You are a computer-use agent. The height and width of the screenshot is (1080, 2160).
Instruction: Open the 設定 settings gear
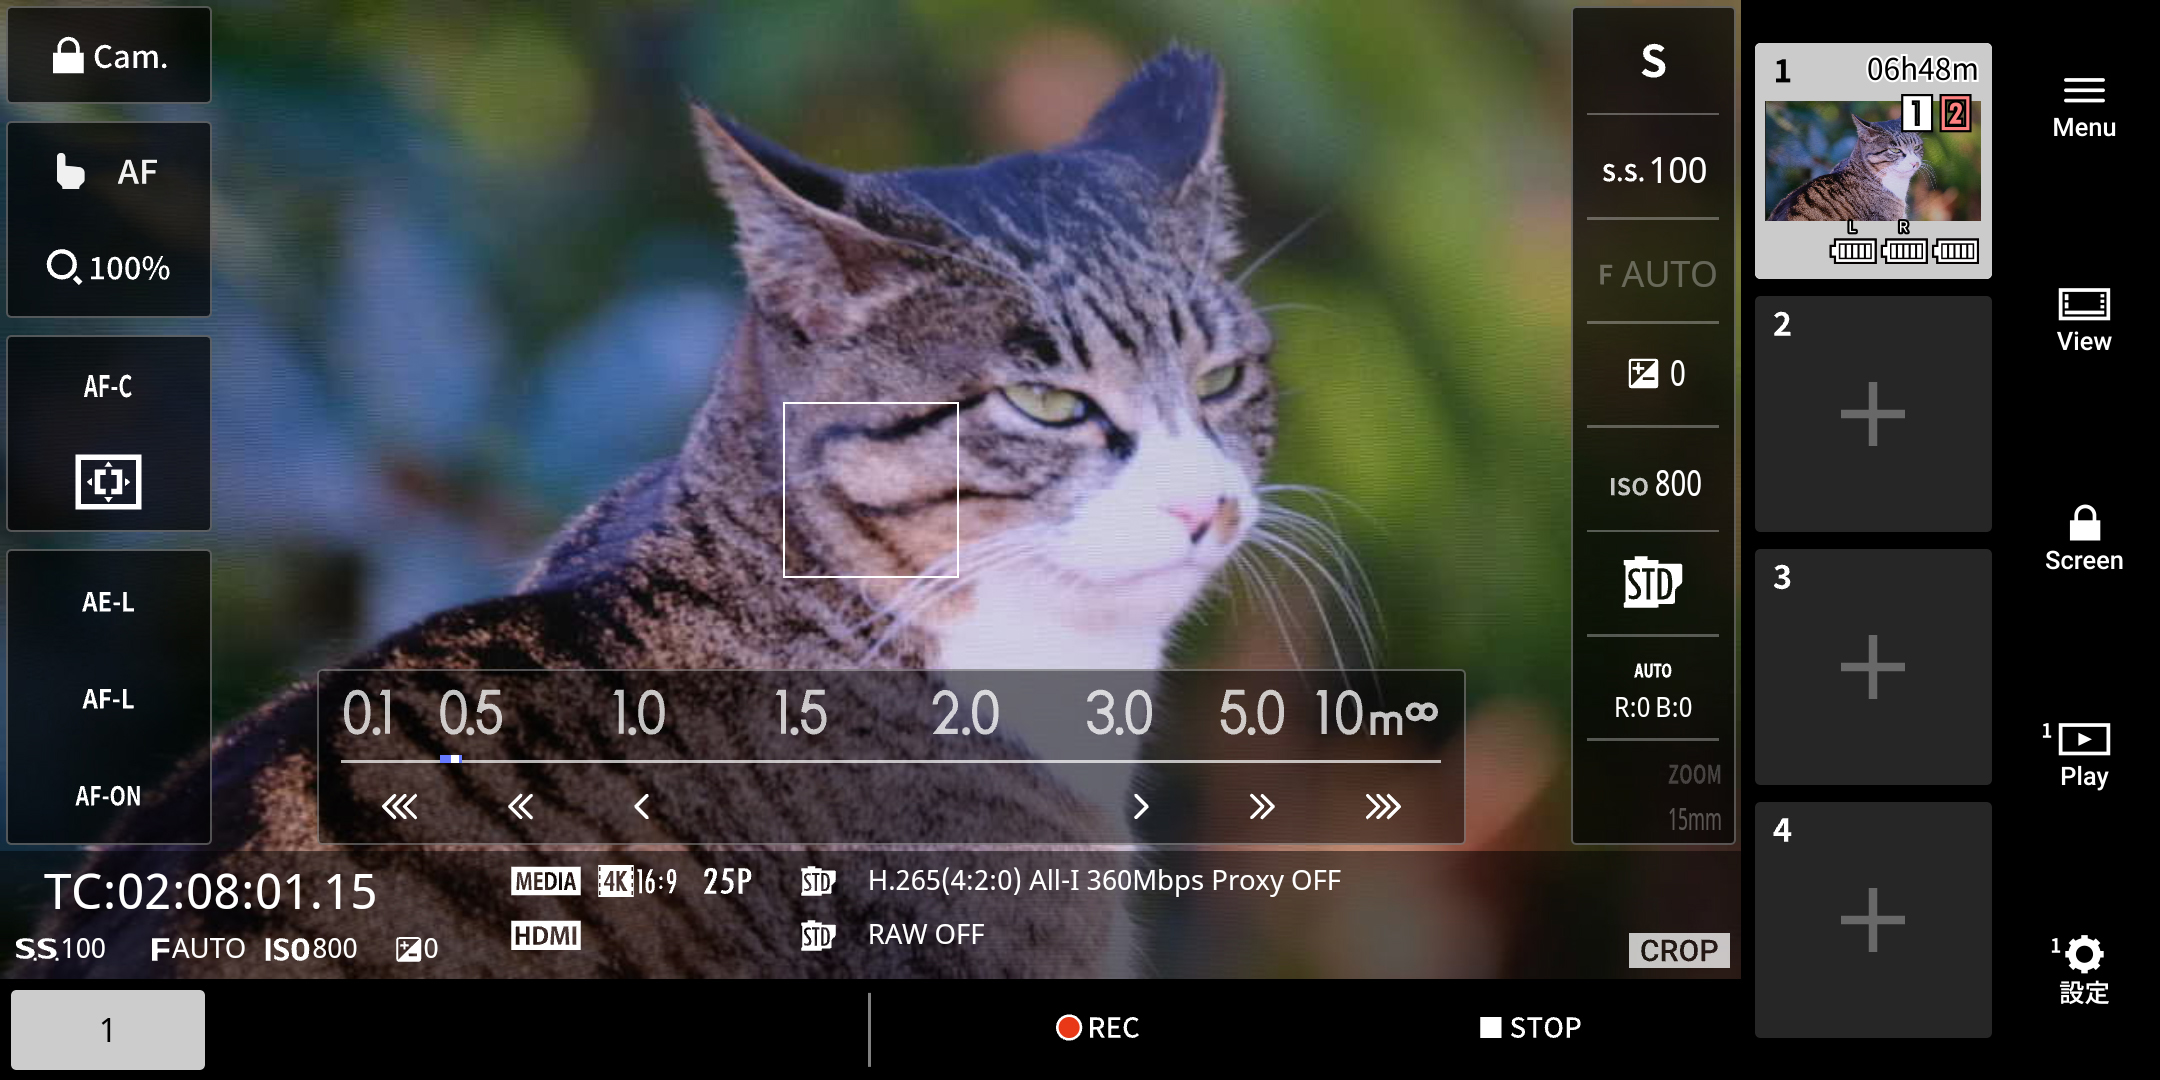(x=2084, y=970)
